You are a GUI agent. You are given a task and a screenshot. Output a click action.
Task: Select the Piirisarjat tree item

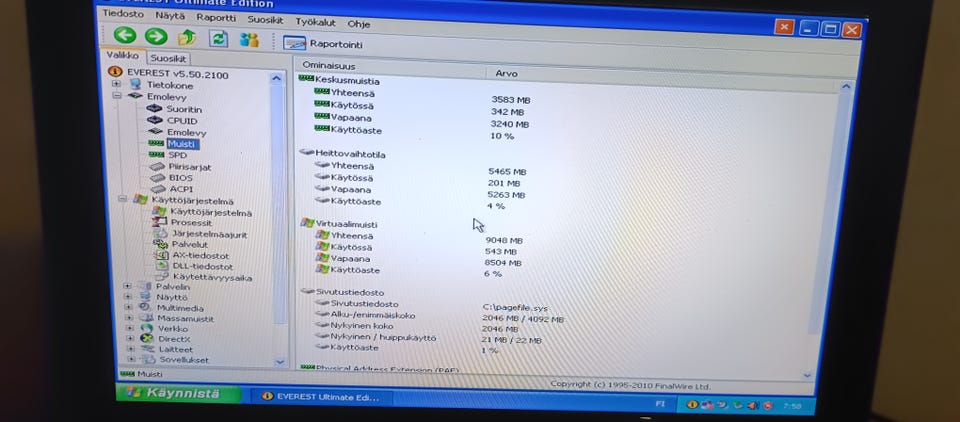(x=190, y=167)
